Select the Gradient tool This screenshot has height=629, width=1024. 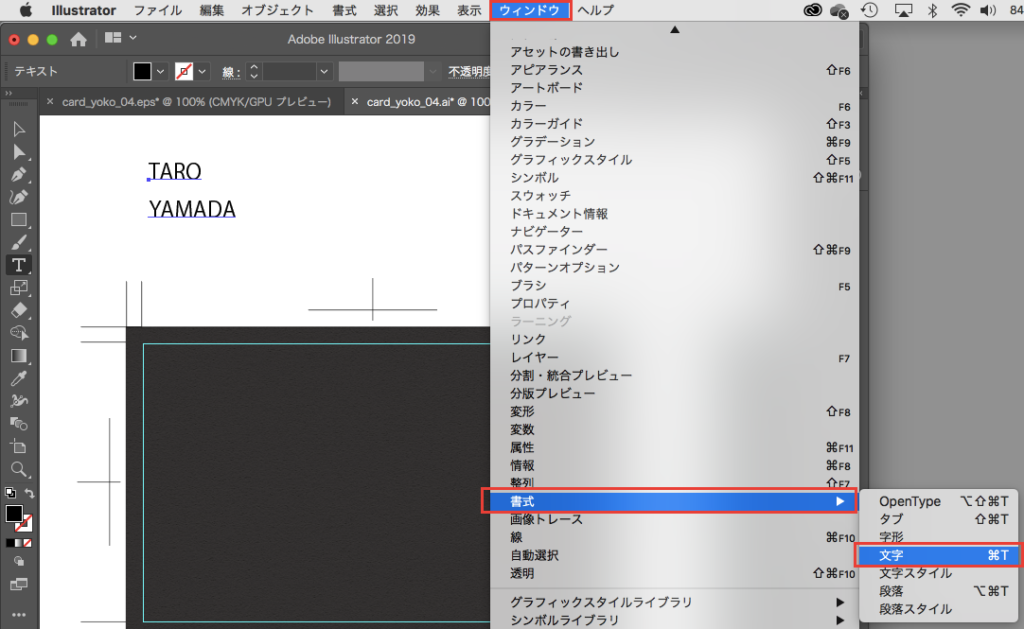click(x=19, y=355)
